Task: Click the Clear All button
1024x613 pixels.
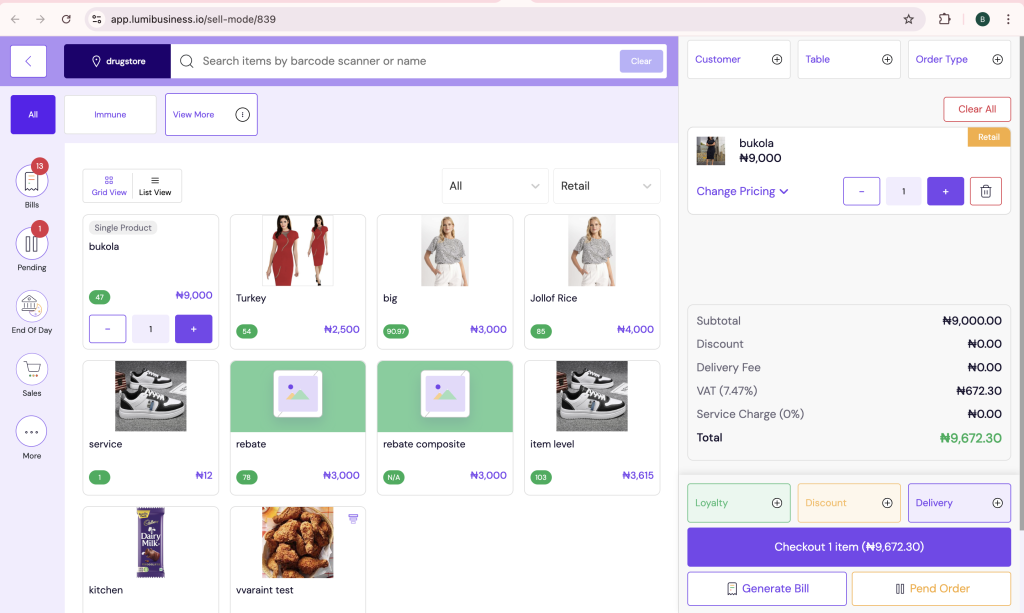Action: tap(976, 109)
